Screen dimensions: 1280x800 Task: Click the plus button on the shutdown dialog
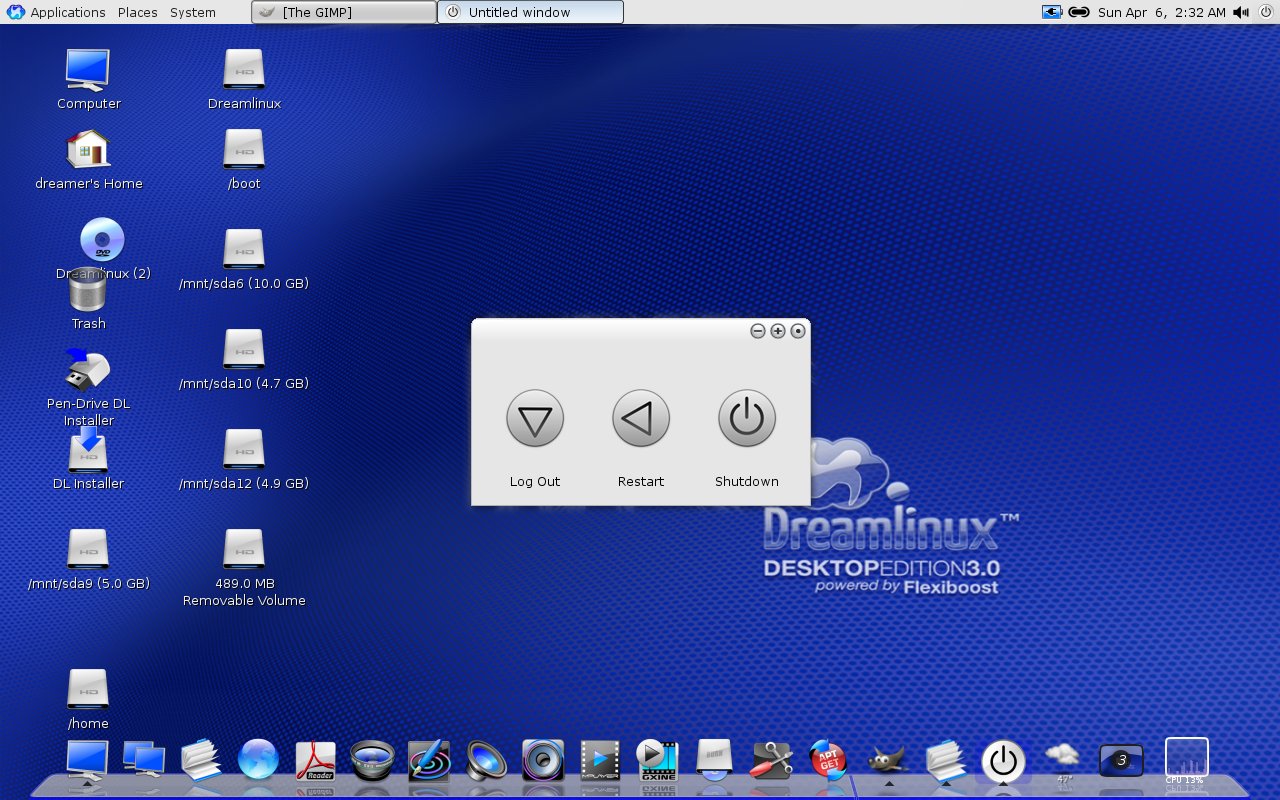778,331
